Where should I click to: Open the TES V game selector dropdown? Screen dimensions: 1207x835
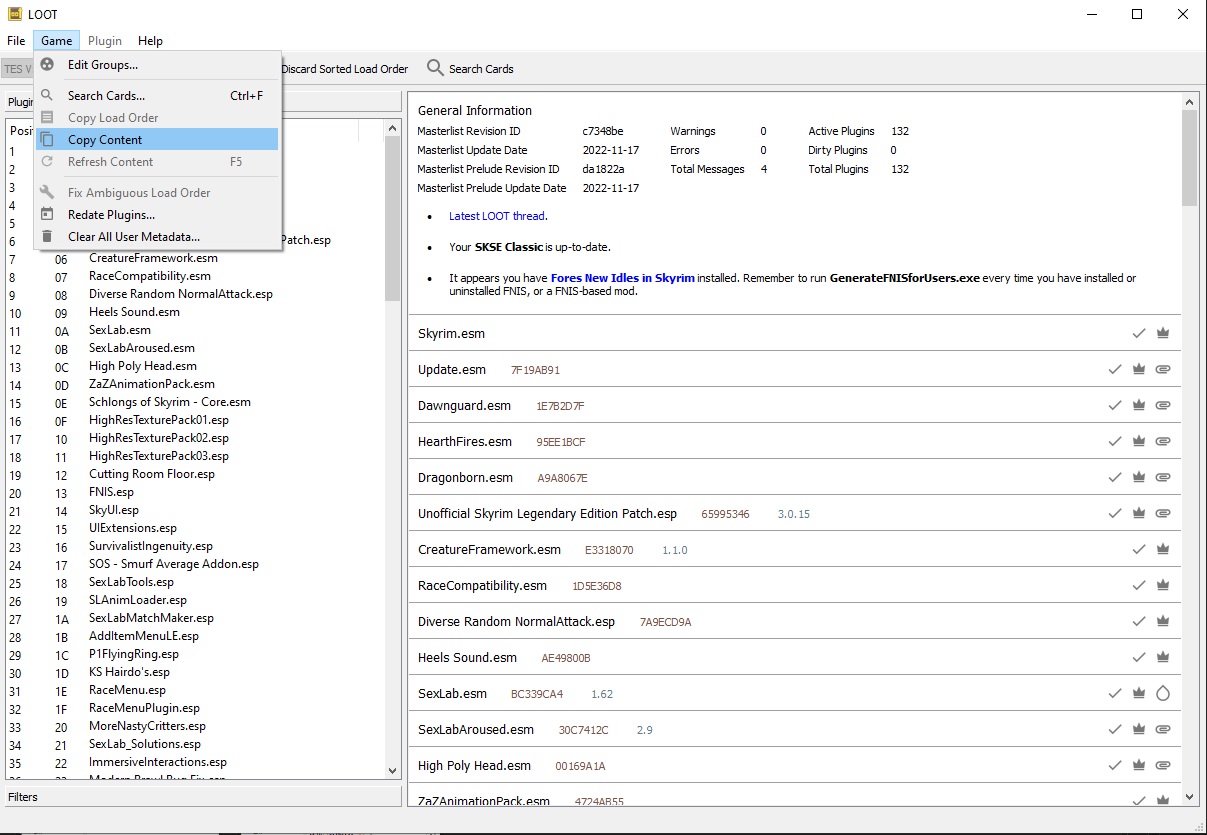coord(17,69)
